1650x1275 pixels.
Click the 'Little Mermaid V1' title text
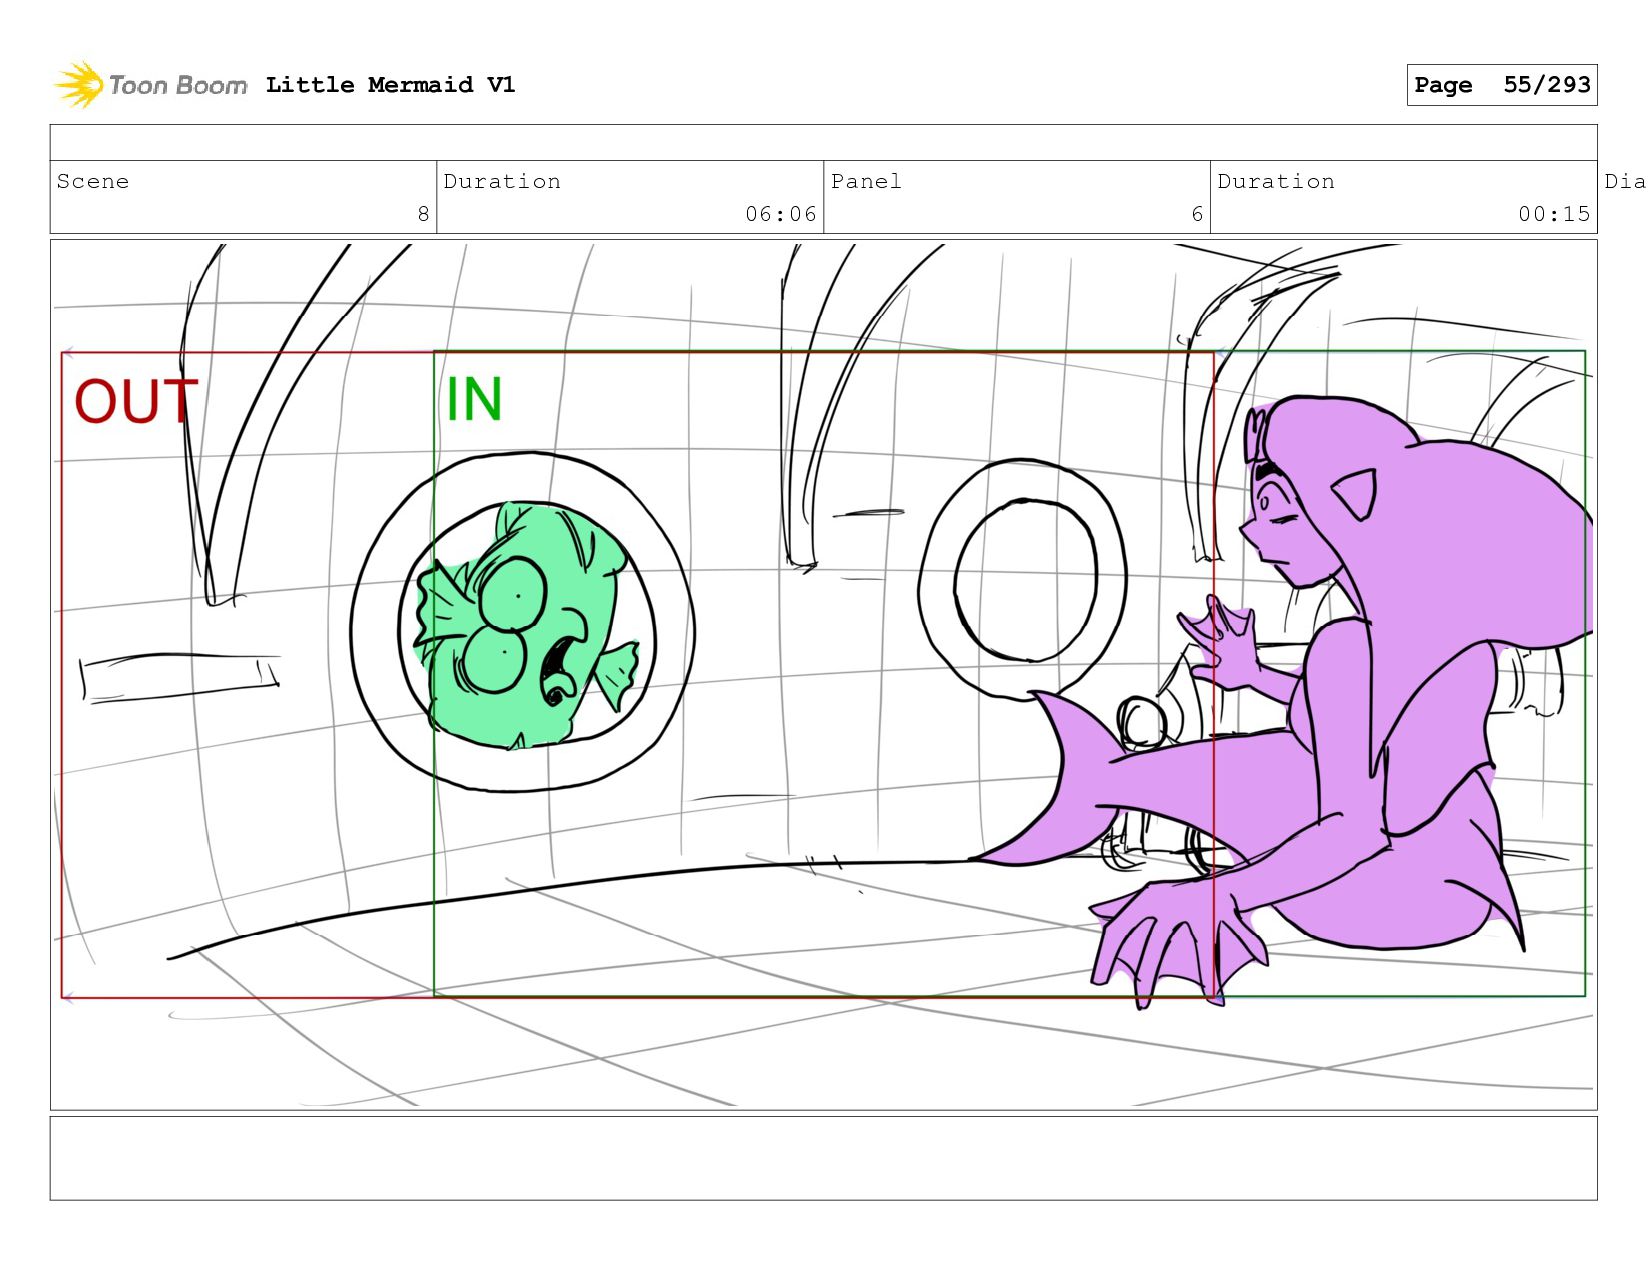[x=390, y=85]
